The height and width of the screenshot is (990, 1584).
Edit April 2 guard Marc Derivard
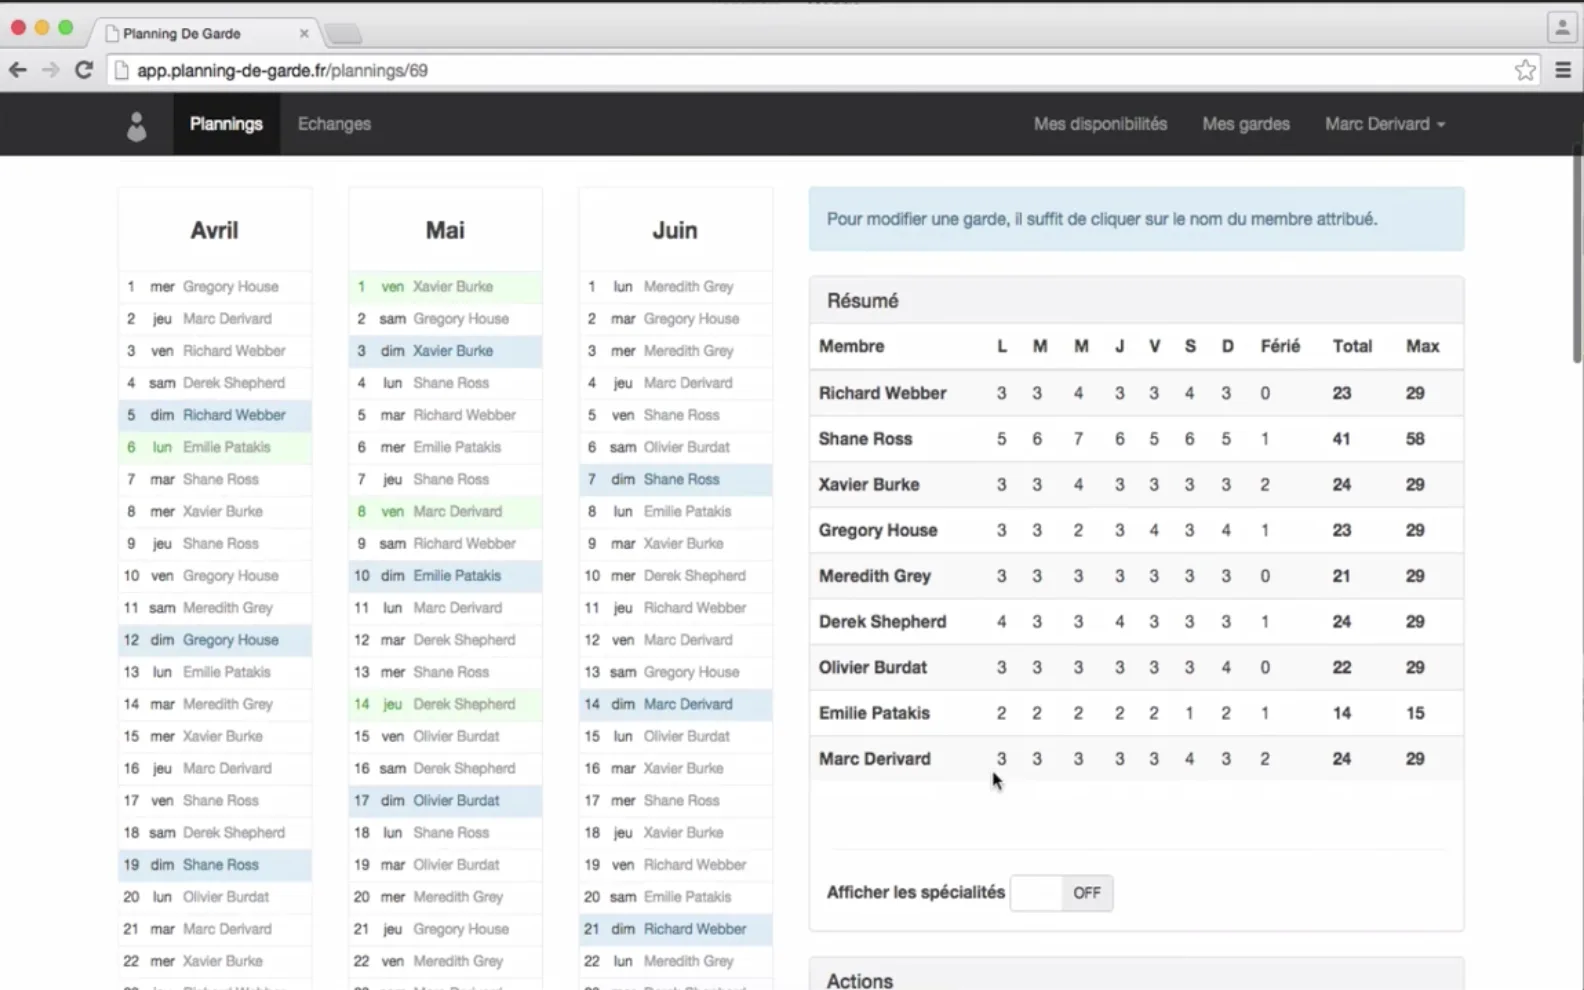pyautogui.click(x=227, y=319)
